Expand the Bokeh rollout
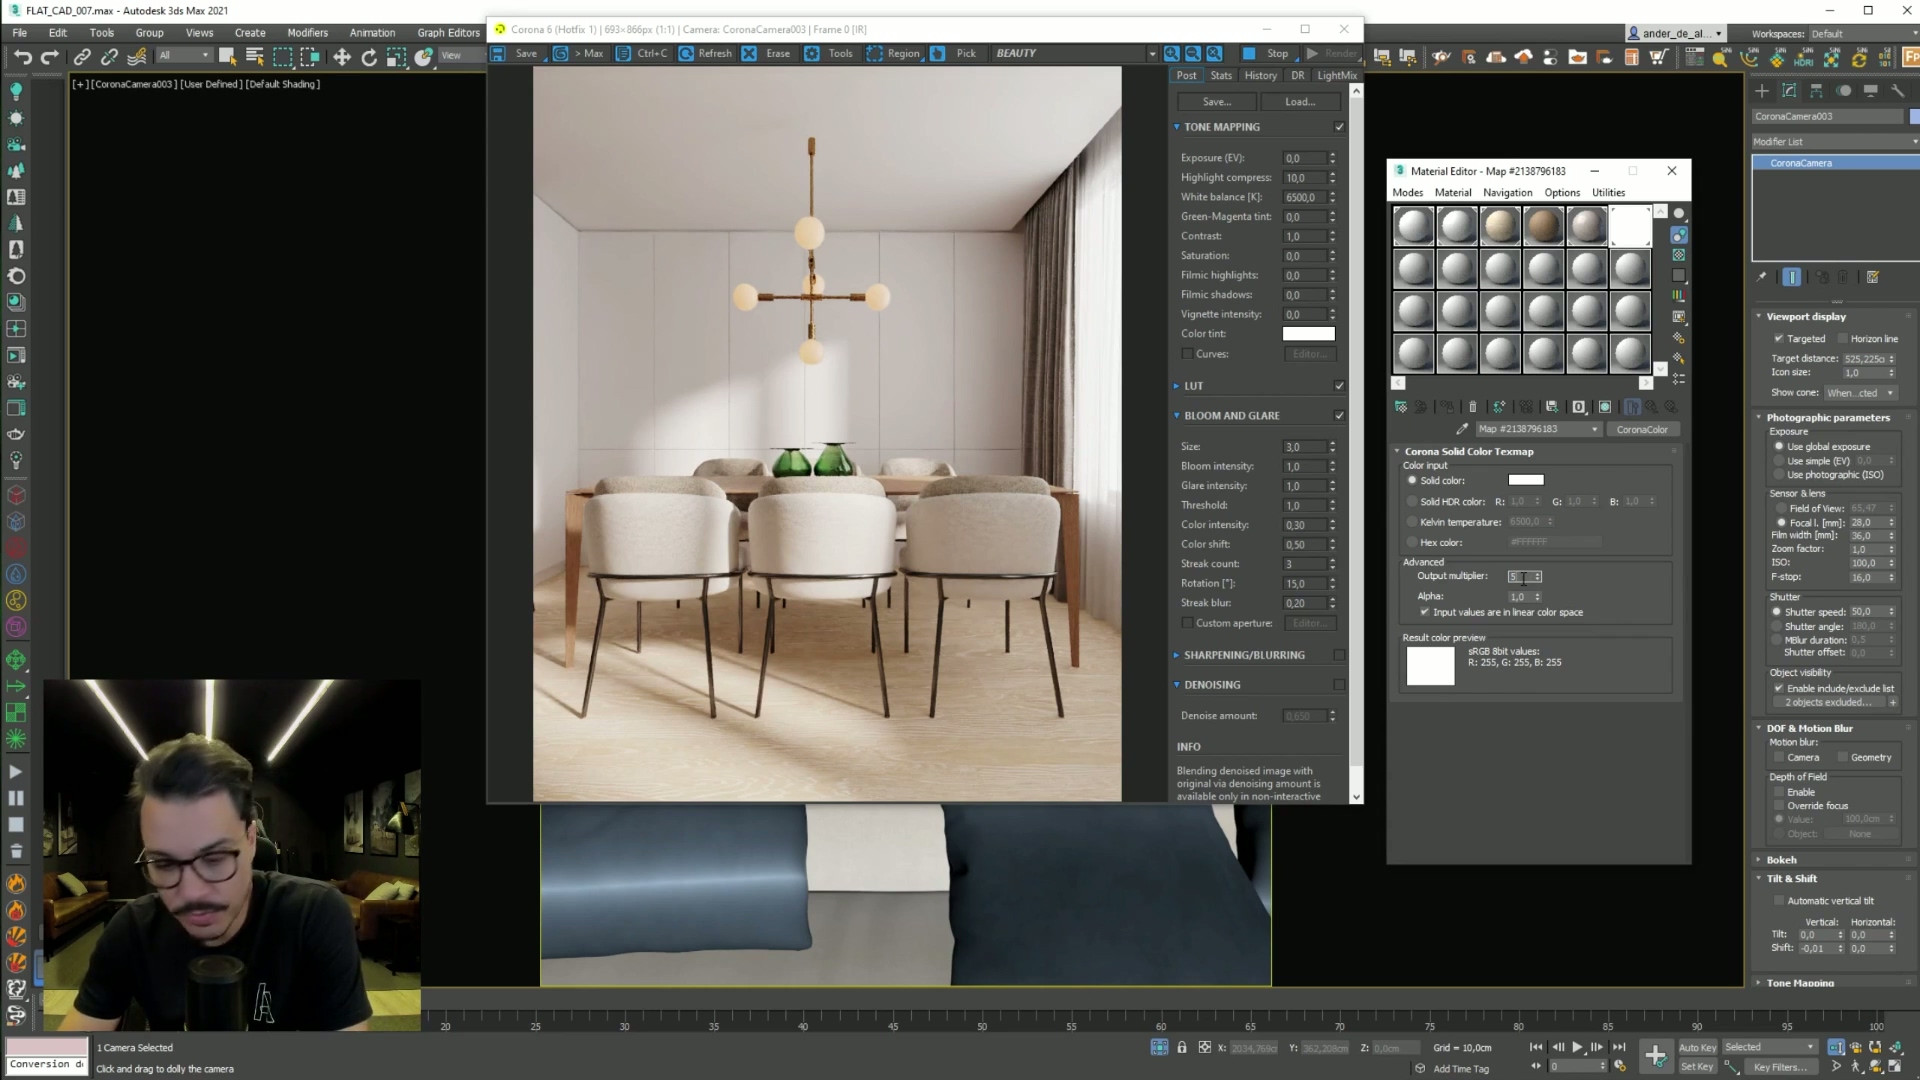 (x=1780, y=860)
